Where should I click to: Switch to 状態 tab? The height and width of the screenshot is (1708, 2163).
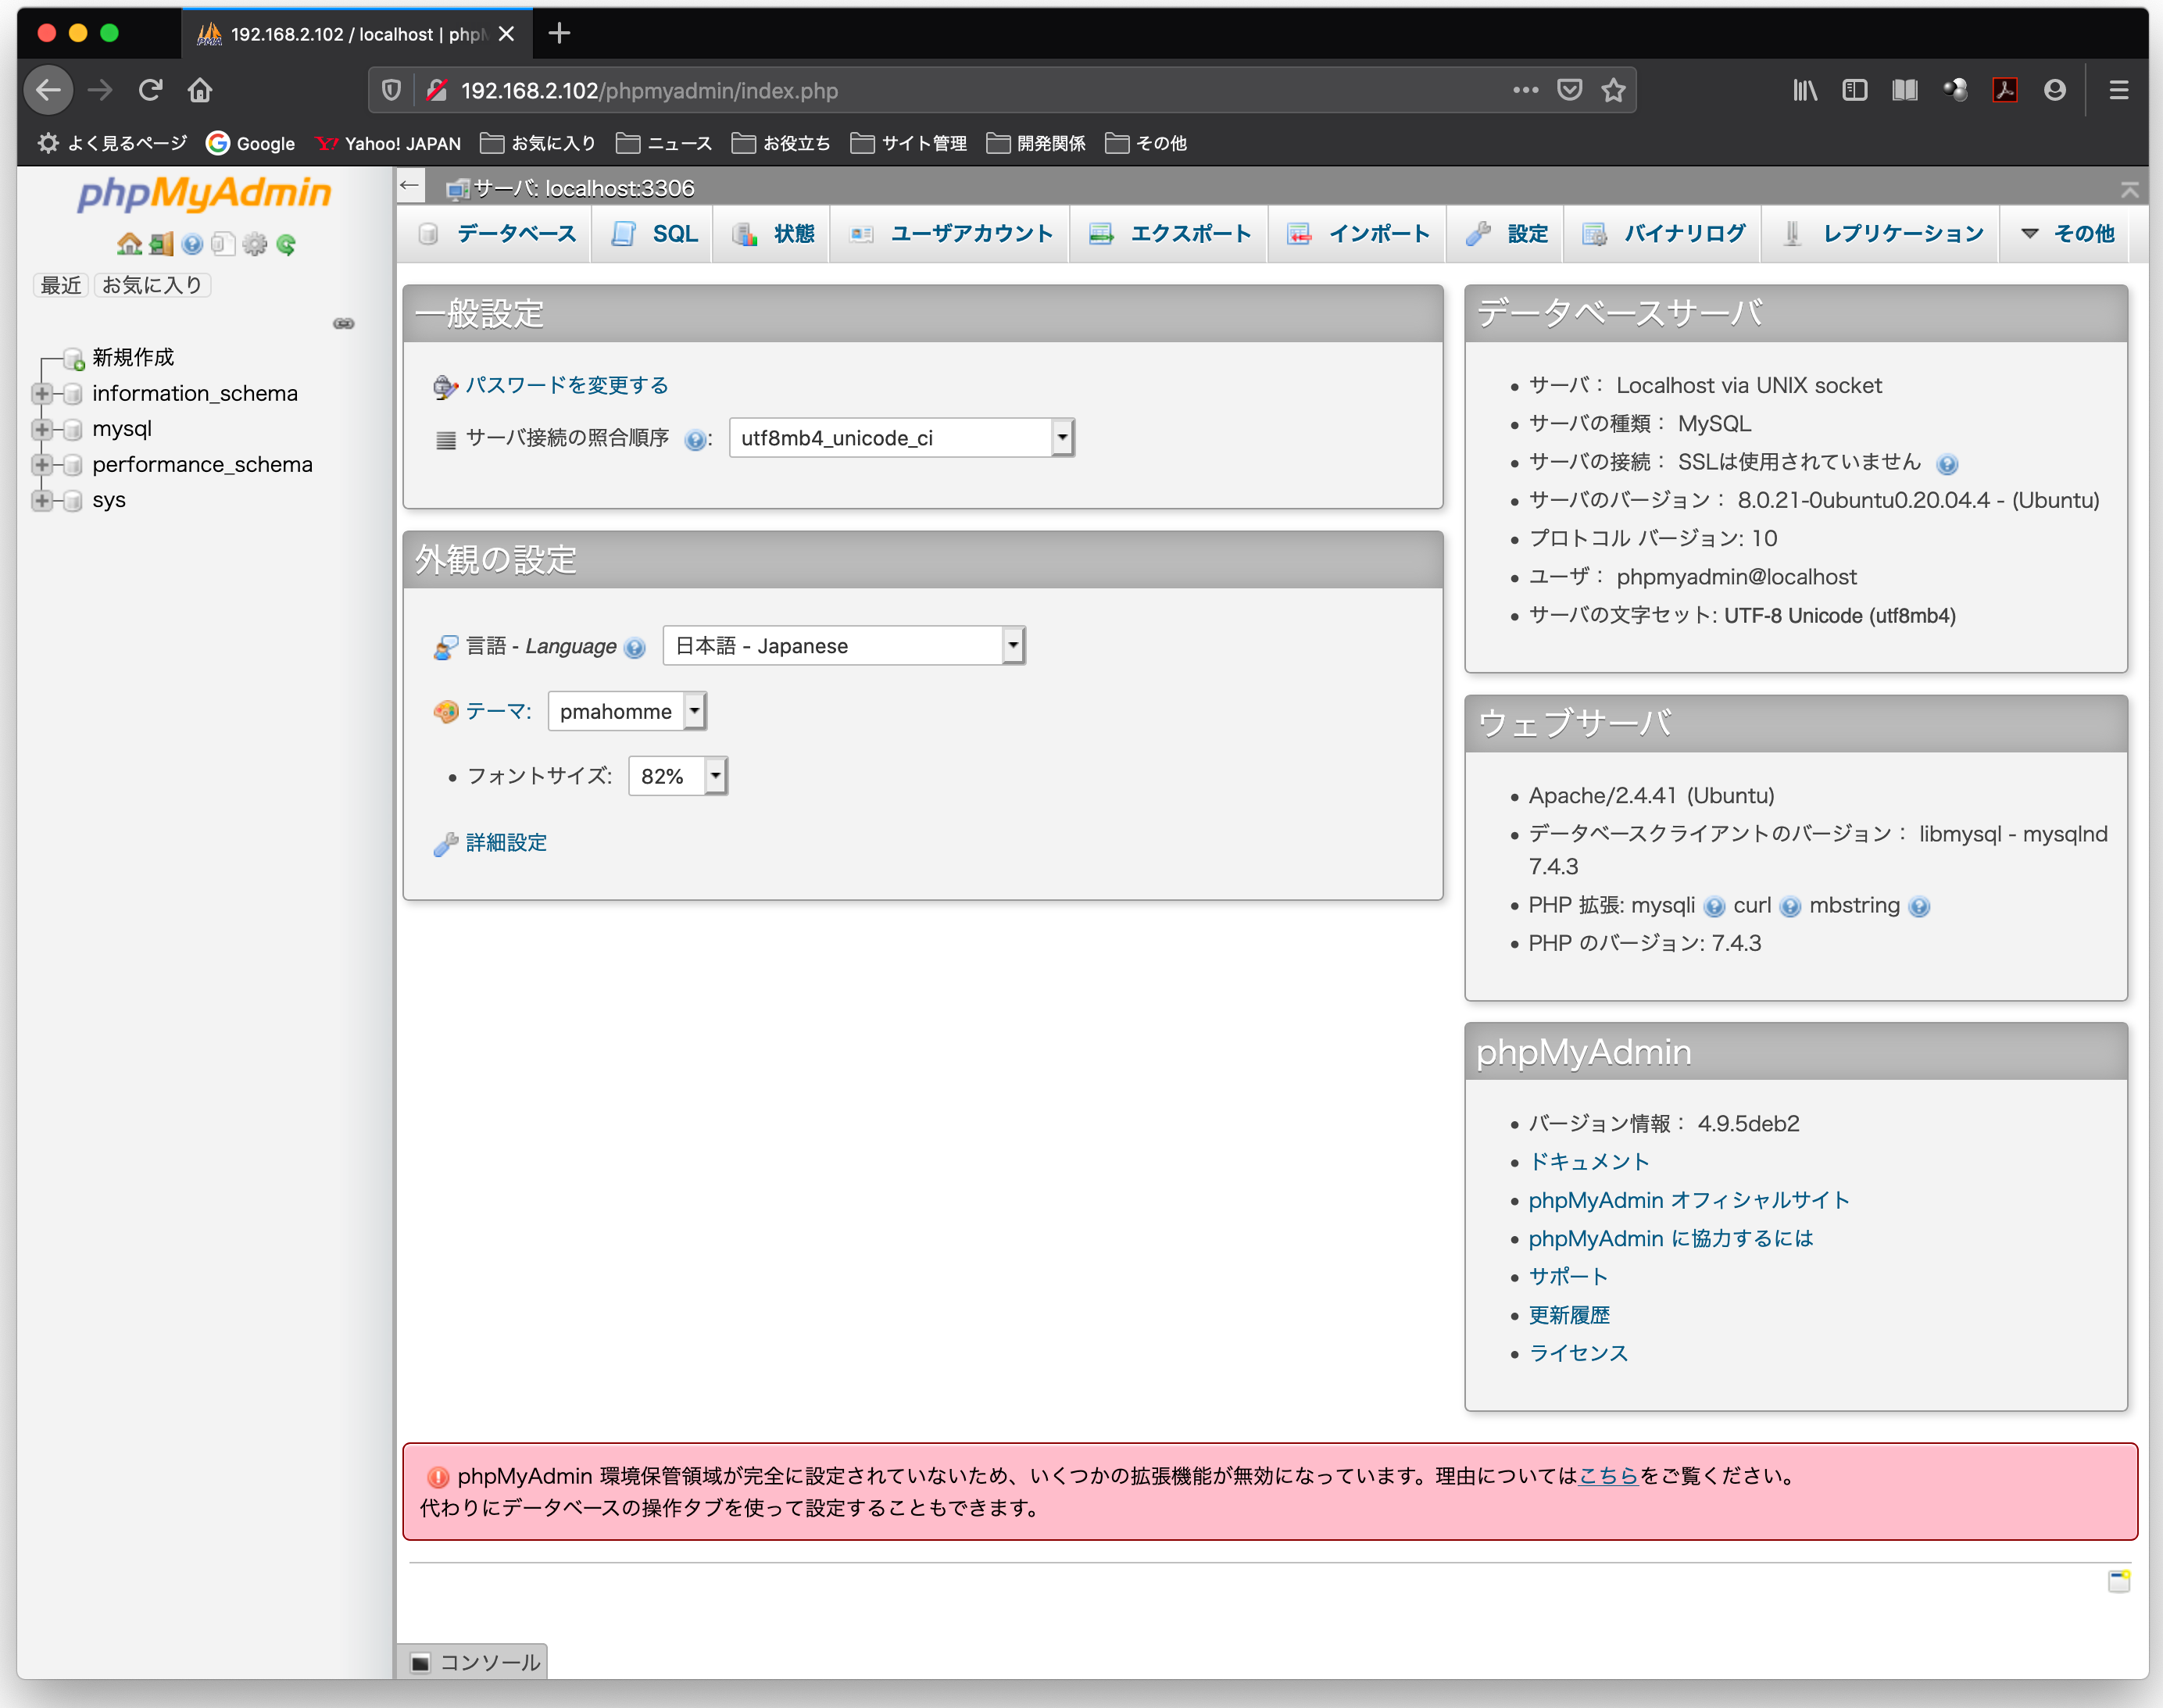coord(773,234)
